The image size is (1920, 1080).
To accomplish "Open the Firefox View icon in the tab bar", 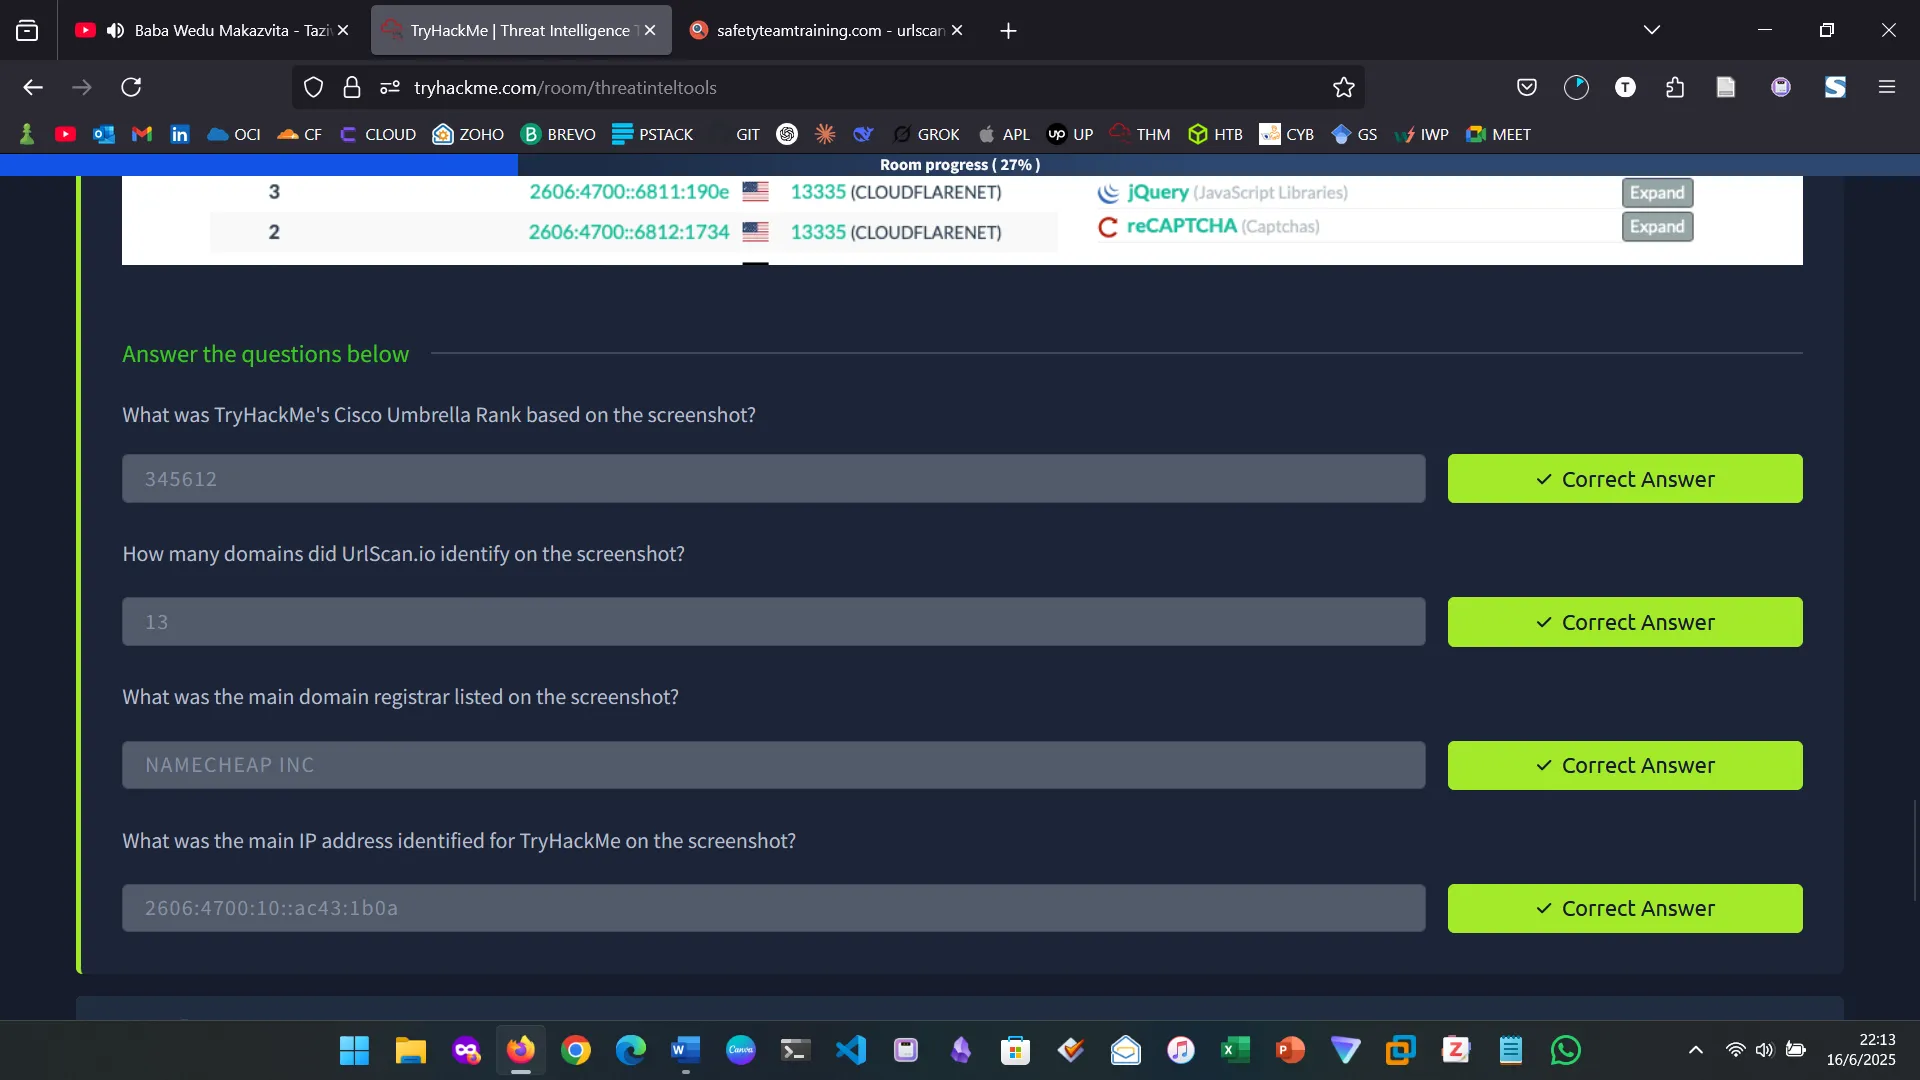I will pos(27,30).
